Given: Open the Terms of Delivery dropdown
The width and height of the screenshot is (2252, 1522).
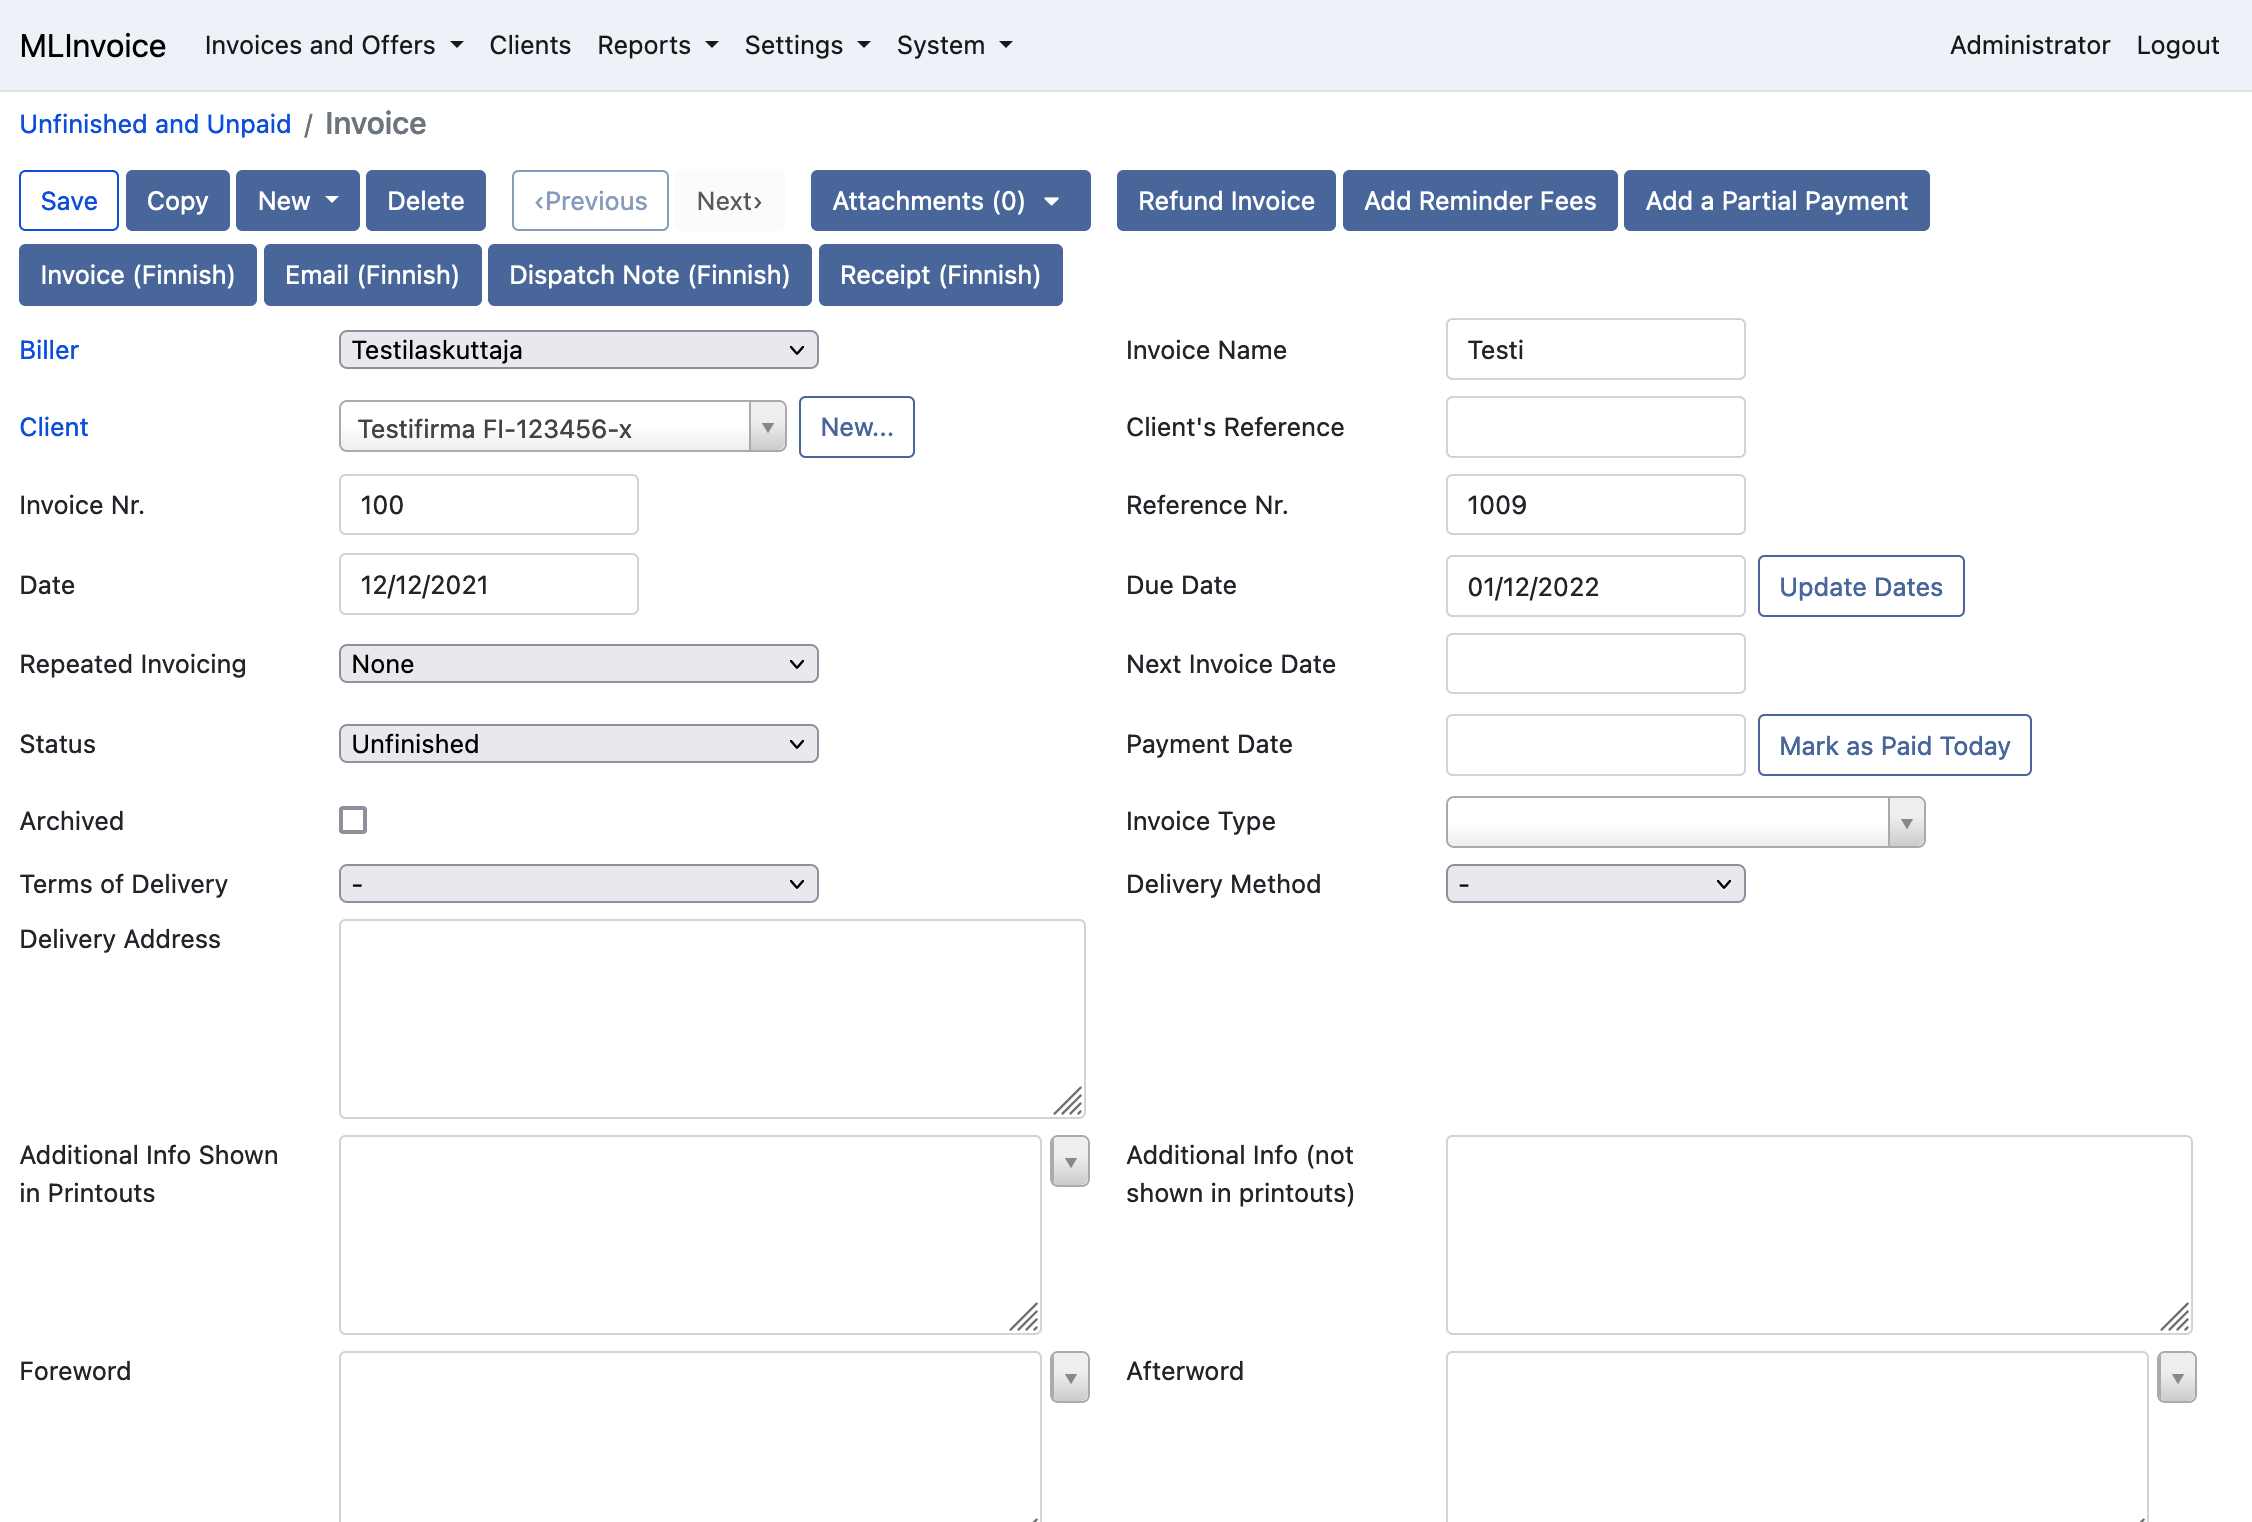Looking at the screenshot, I should [579, 884].
